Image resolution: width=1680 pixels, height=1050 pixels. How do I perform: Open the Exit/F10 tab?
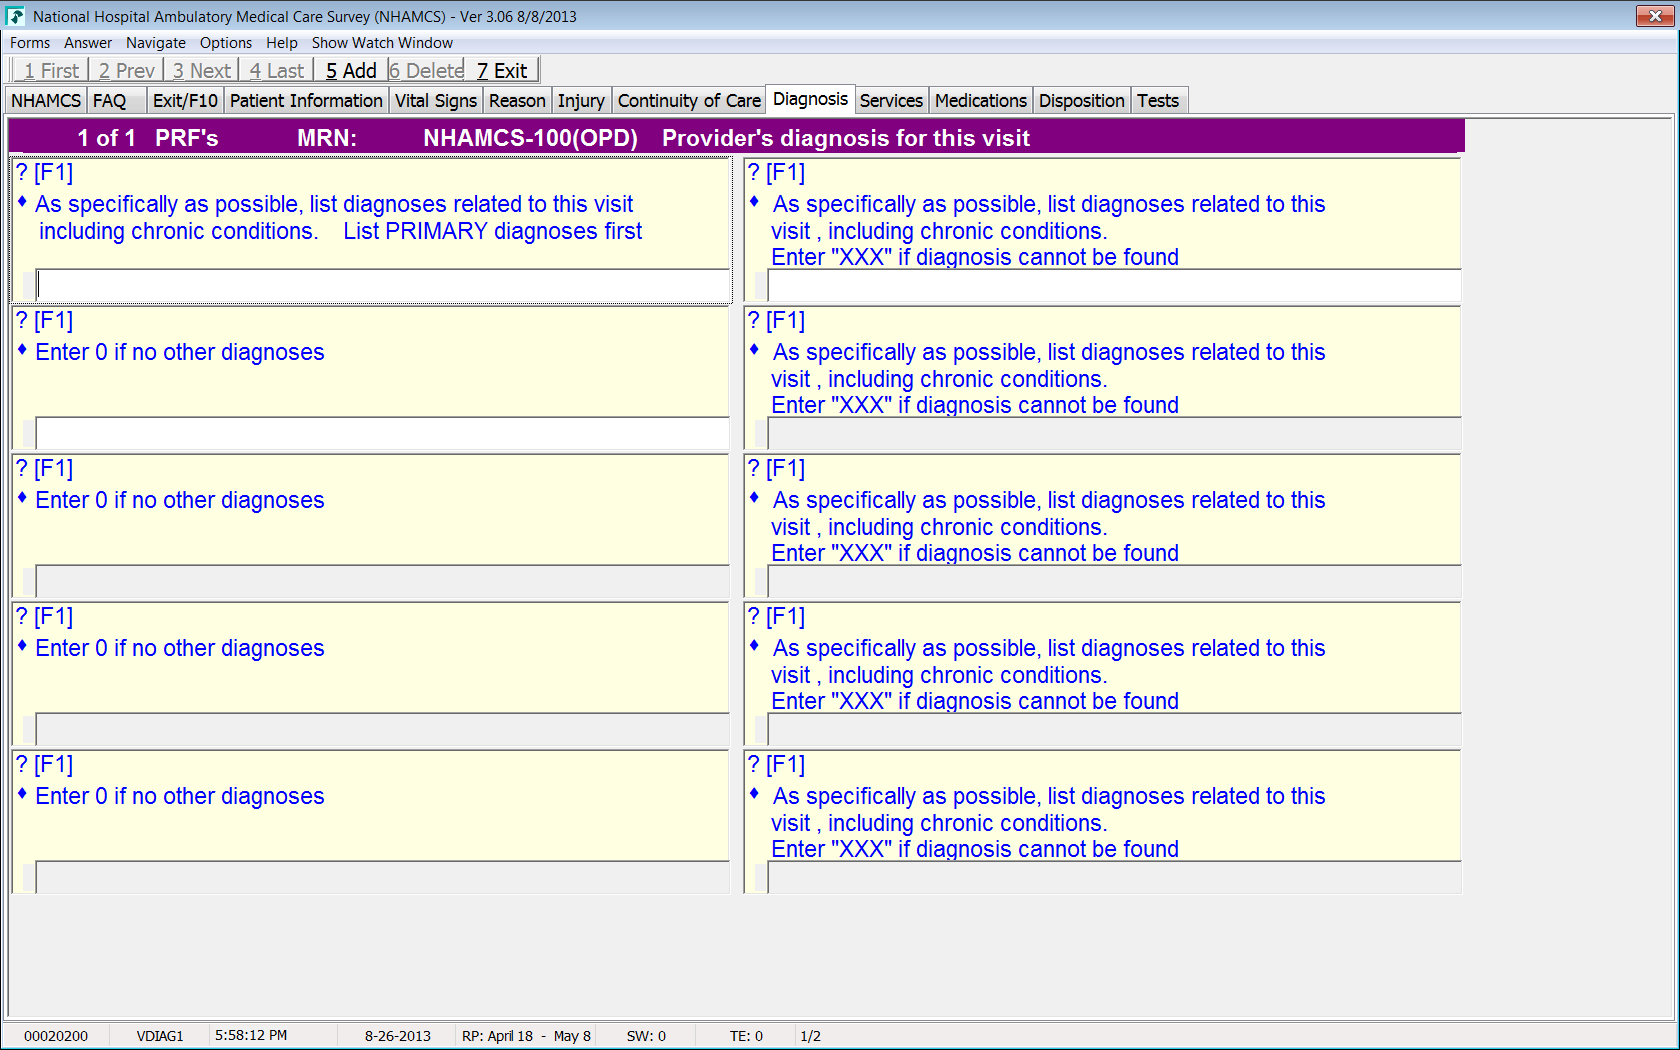tap(185, 101)
